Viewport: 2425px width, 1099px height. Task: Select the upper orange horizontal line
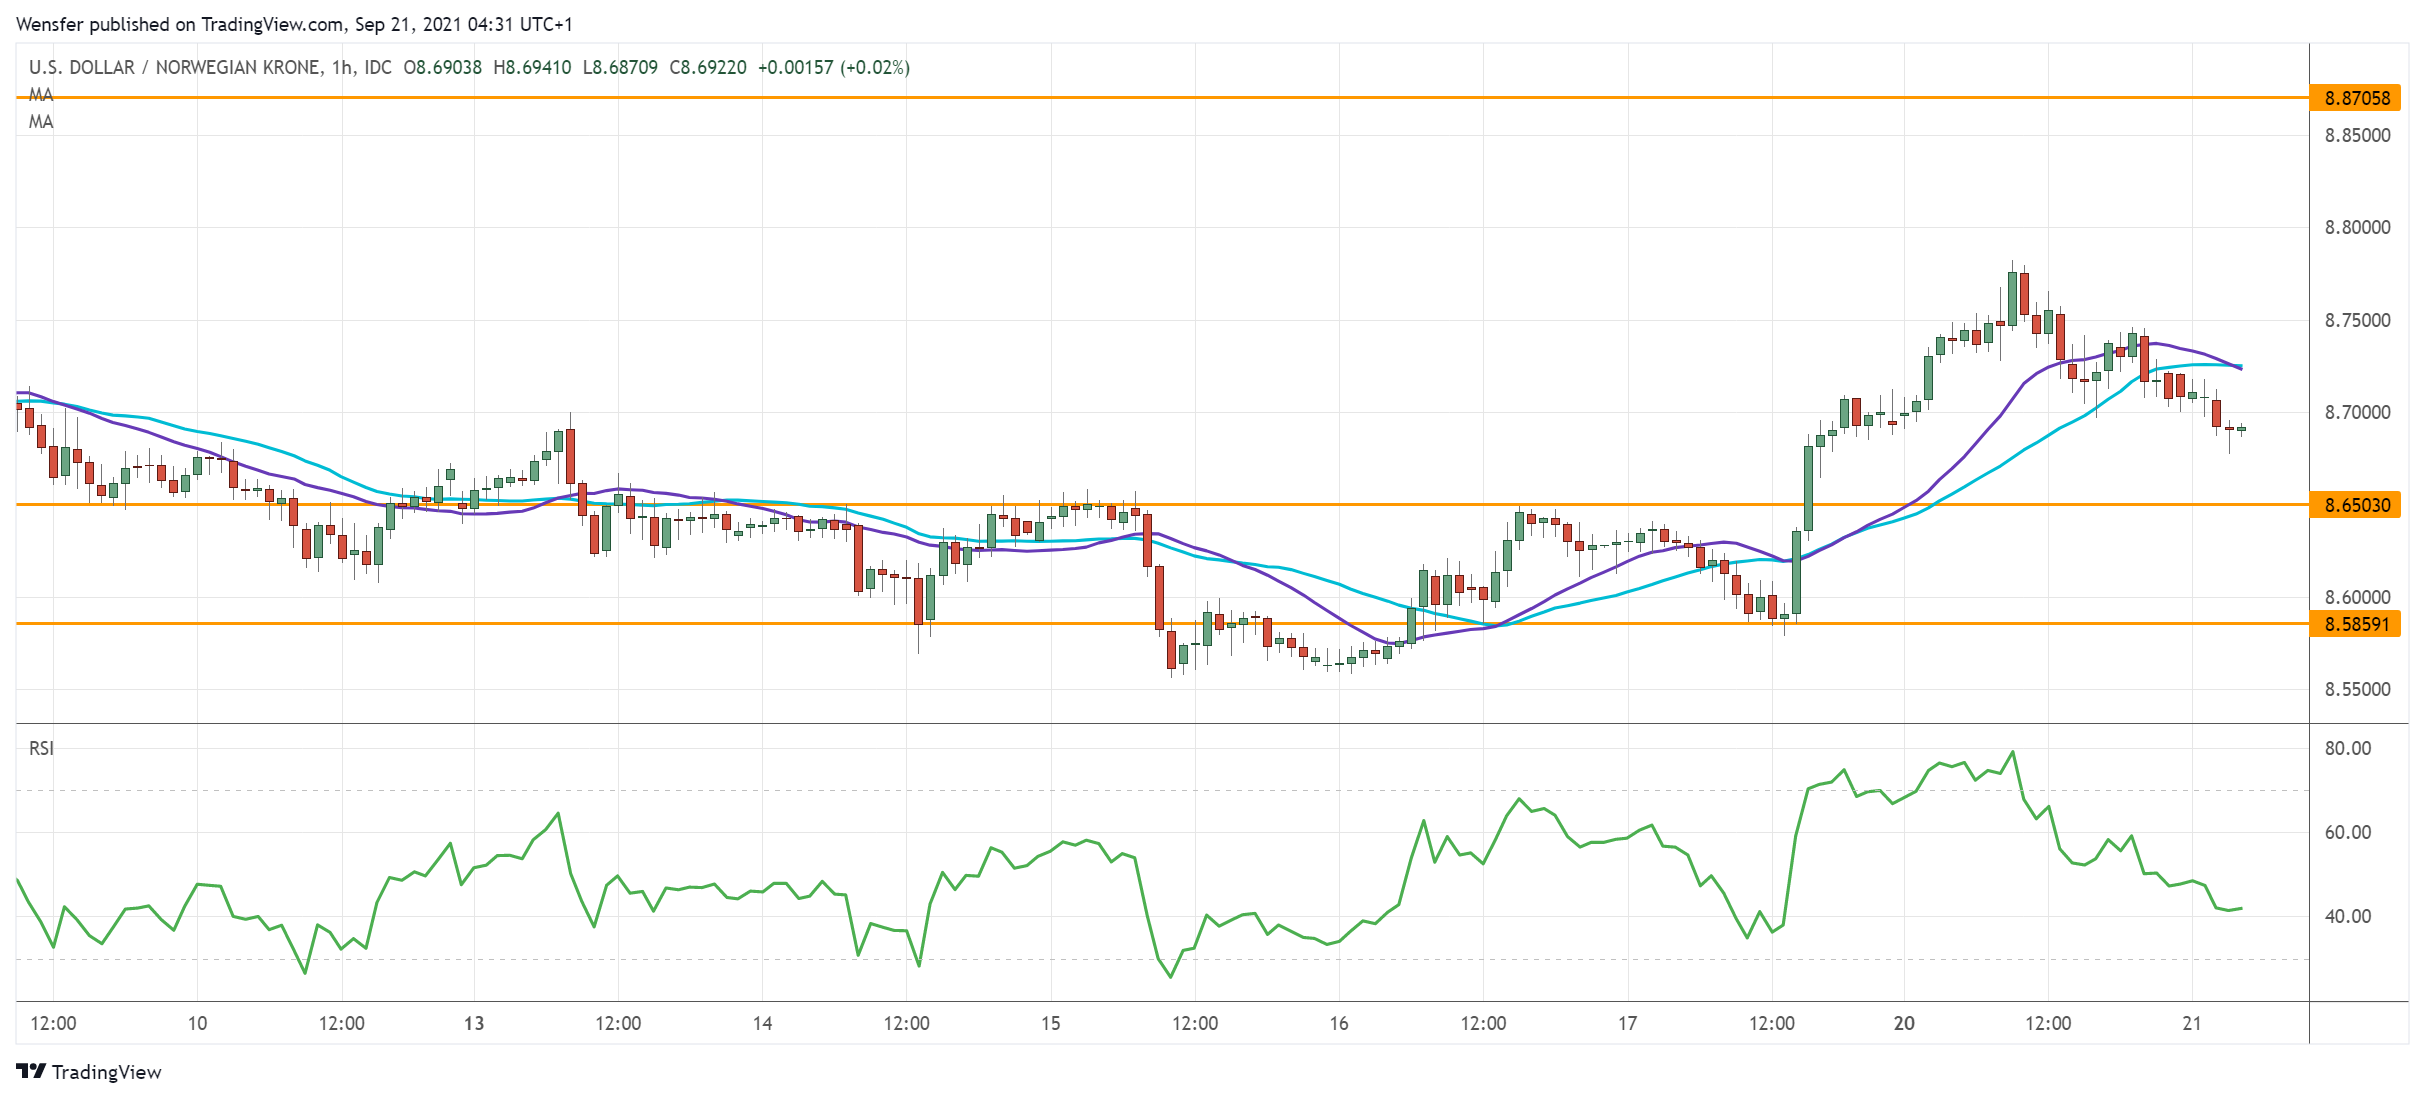click(1200, 99)
